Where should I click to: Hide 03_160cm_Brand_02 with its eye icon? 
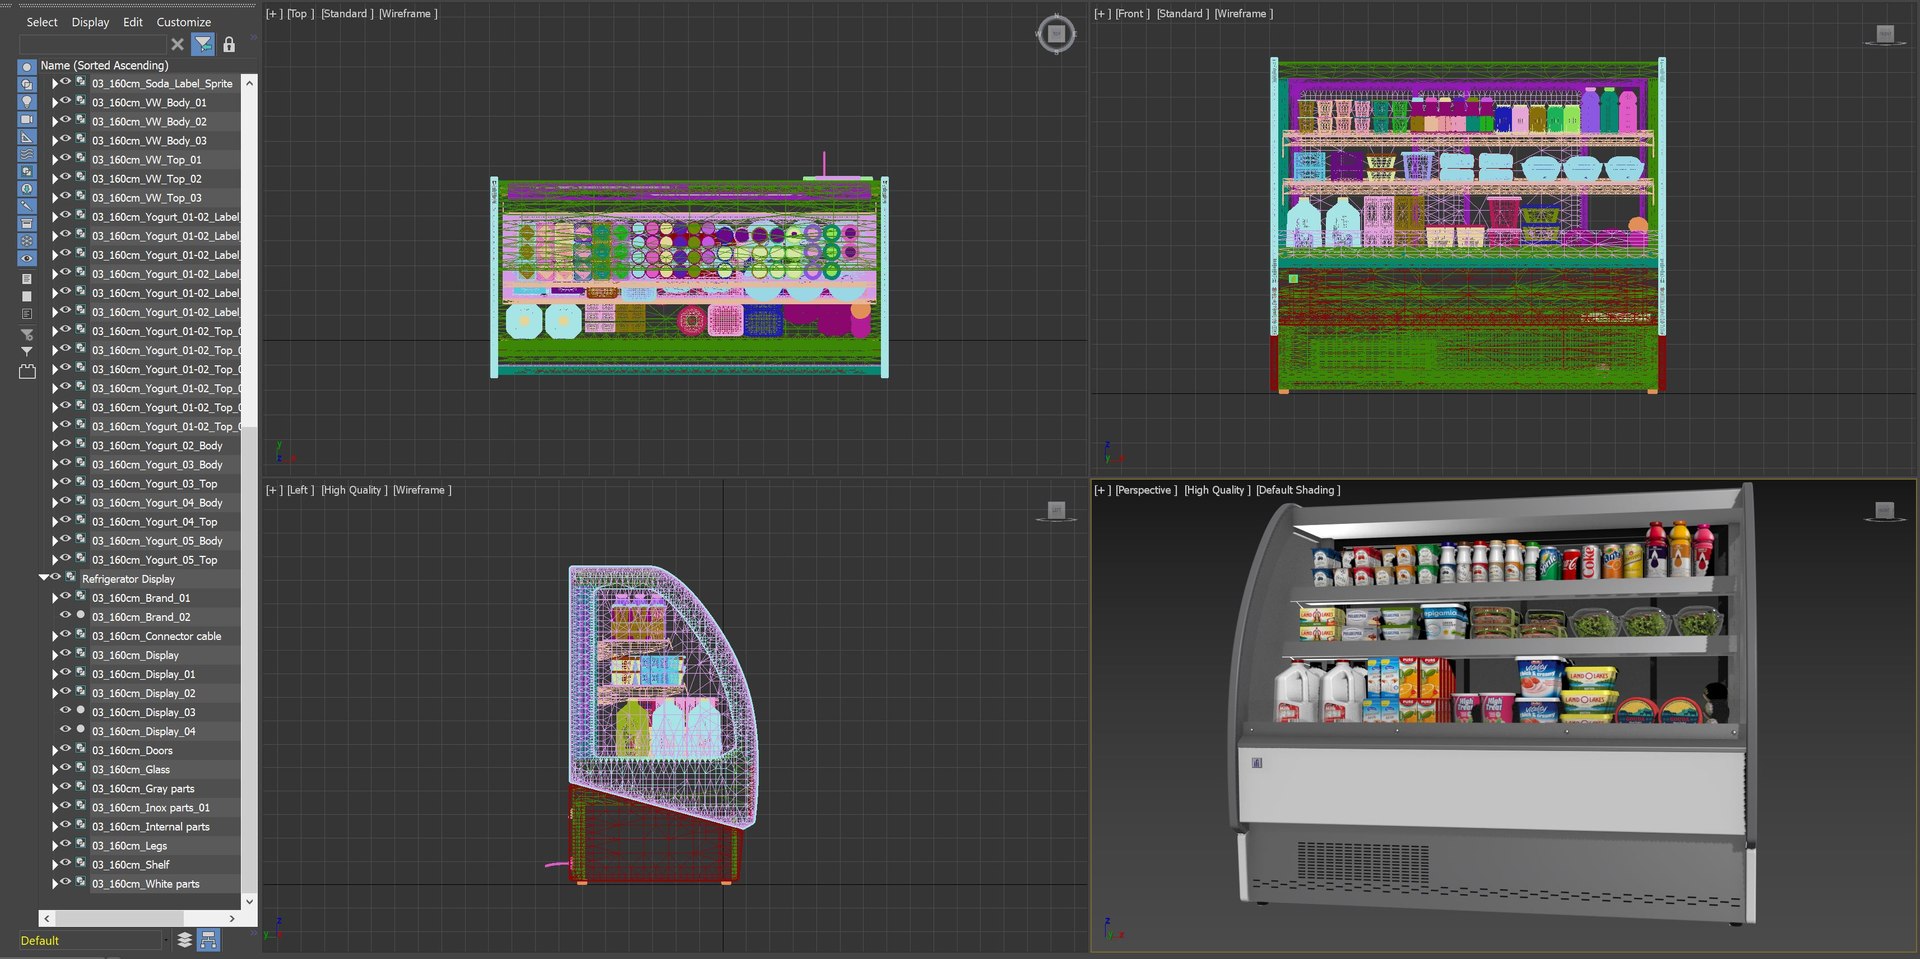click(x=66, y=615)
